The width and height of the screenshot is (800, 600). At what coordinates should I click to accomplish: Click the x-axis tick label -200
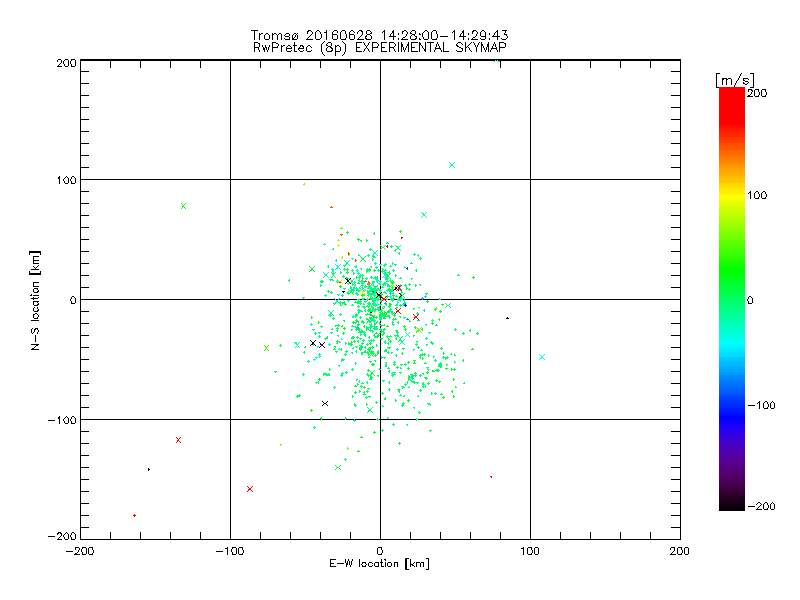point(80,552)
